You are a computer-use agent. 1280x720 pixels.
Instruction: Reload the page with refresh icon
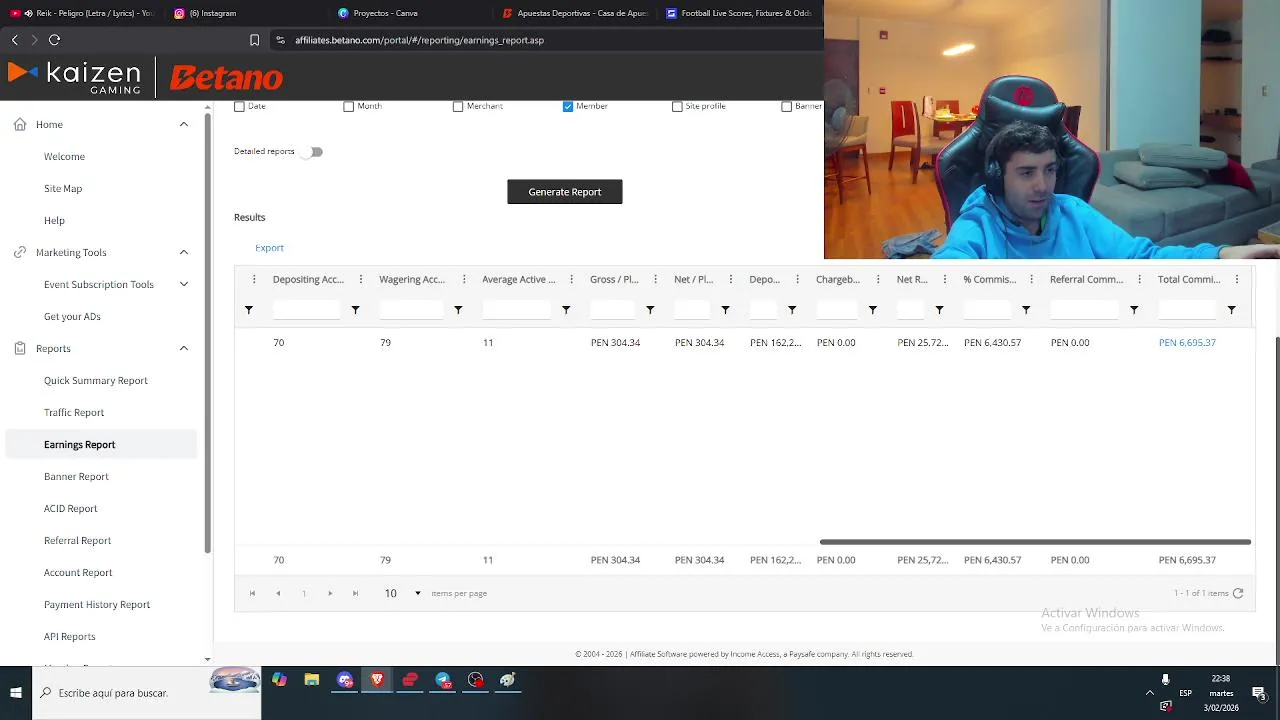pos(54,40)
